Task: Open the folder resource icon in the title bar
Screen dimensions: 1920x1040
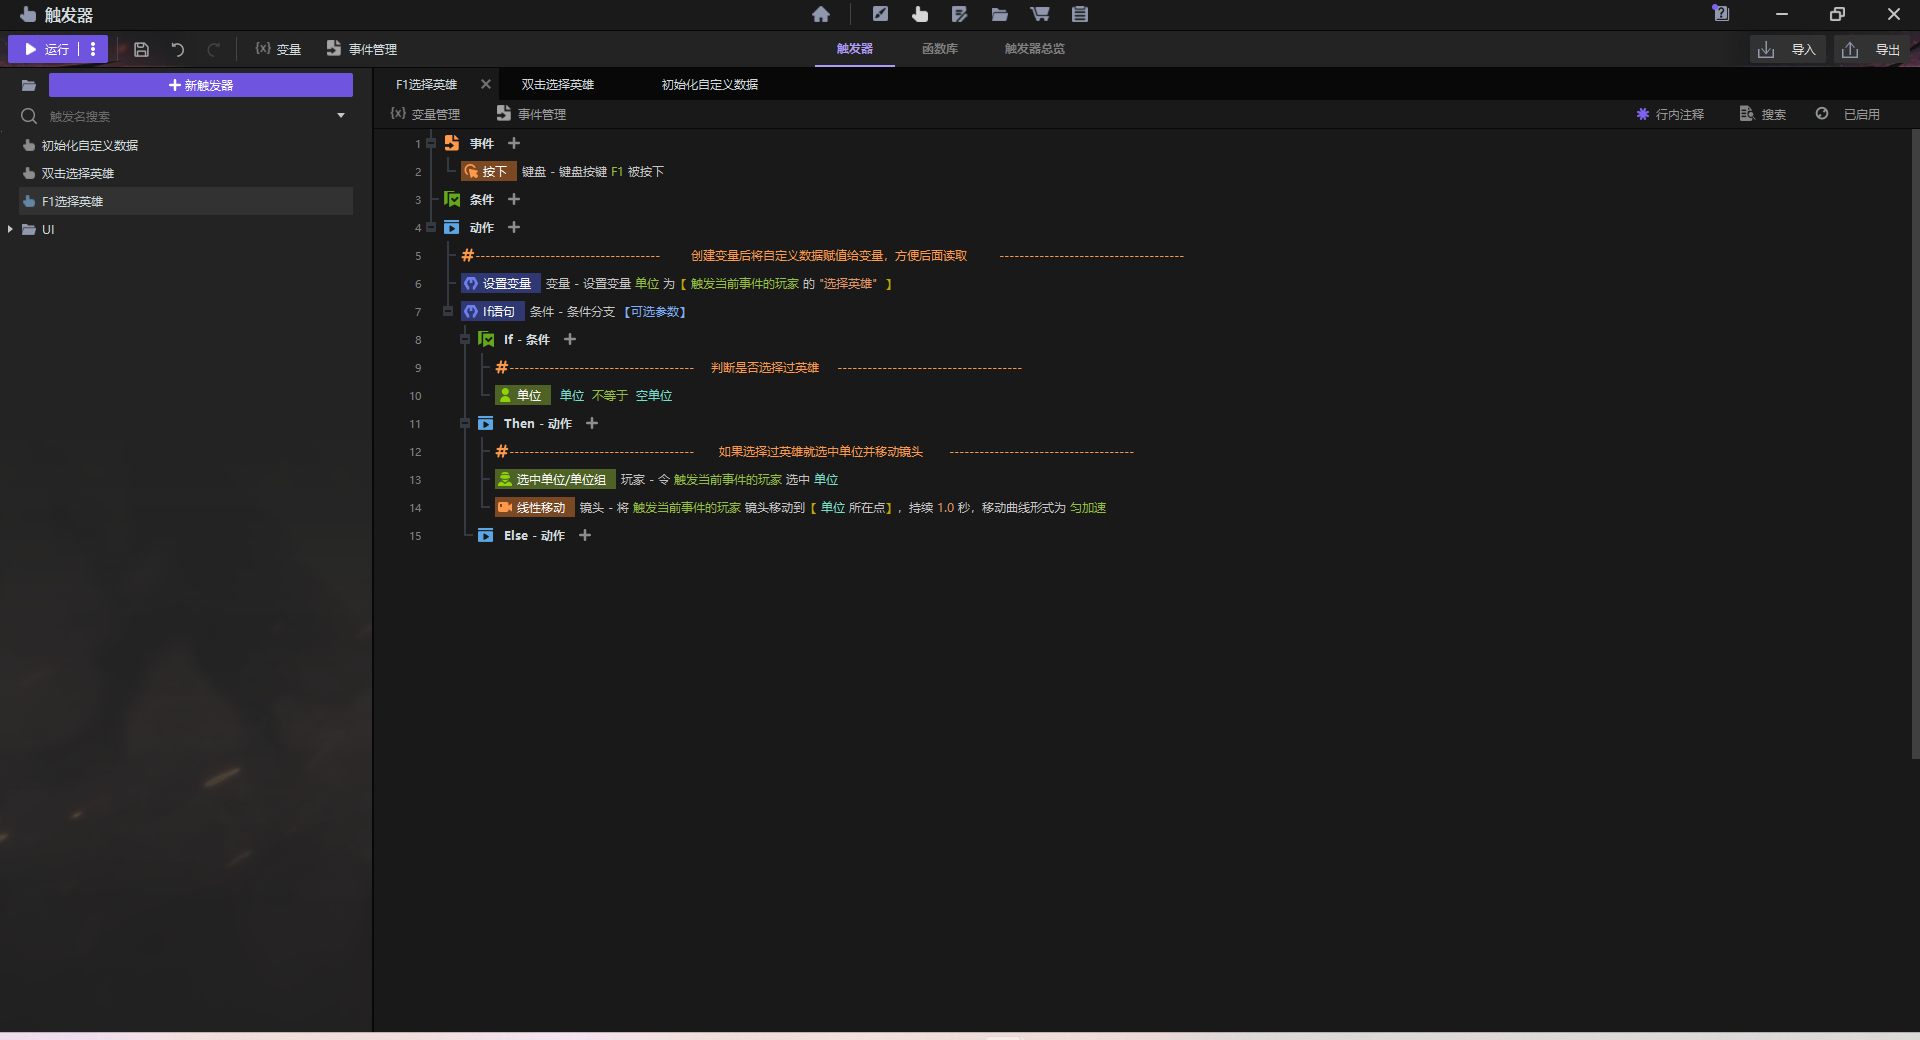Action: 1000,14
